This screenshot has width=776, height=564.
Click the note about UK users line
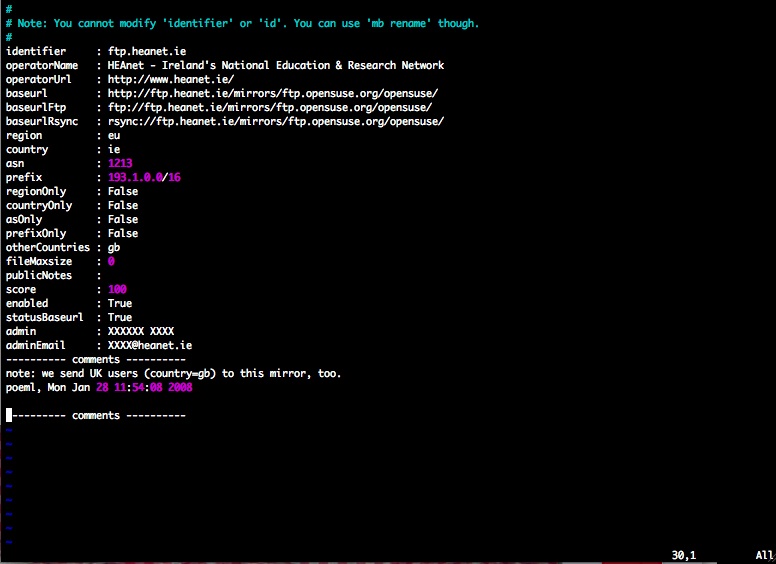click(x=173, y=373)
